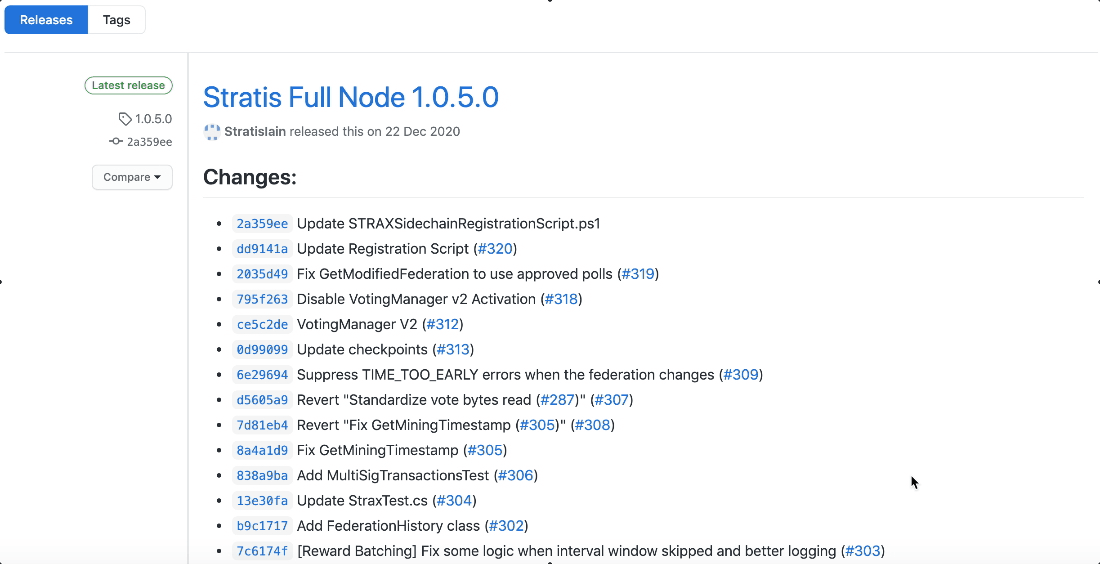
Task: Click the Latest release badge
Action: [x=128, y=86]
